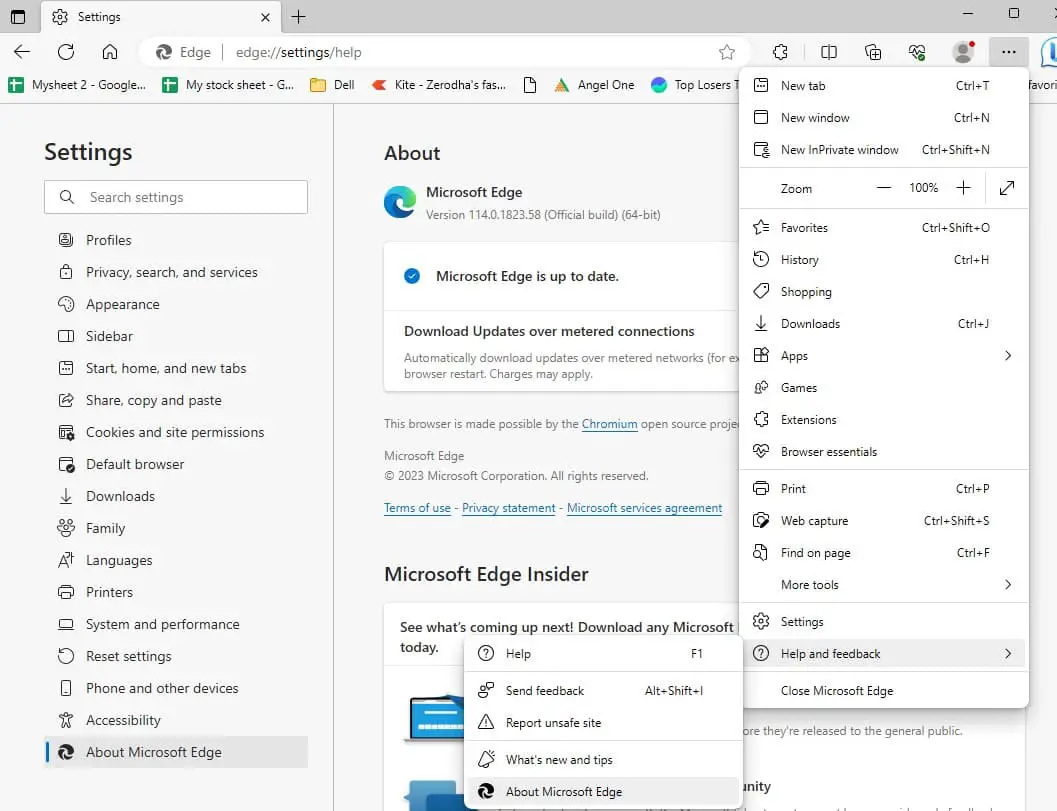Favorite this page with the star icon
This screenshot has height=811, width=1057.
(727, 51)
